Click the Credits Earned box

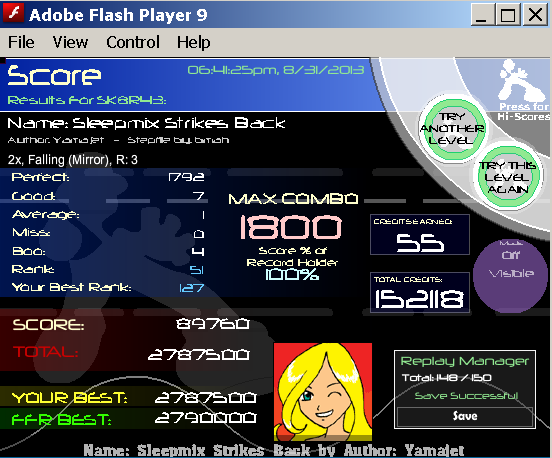[x=420, y=234]
